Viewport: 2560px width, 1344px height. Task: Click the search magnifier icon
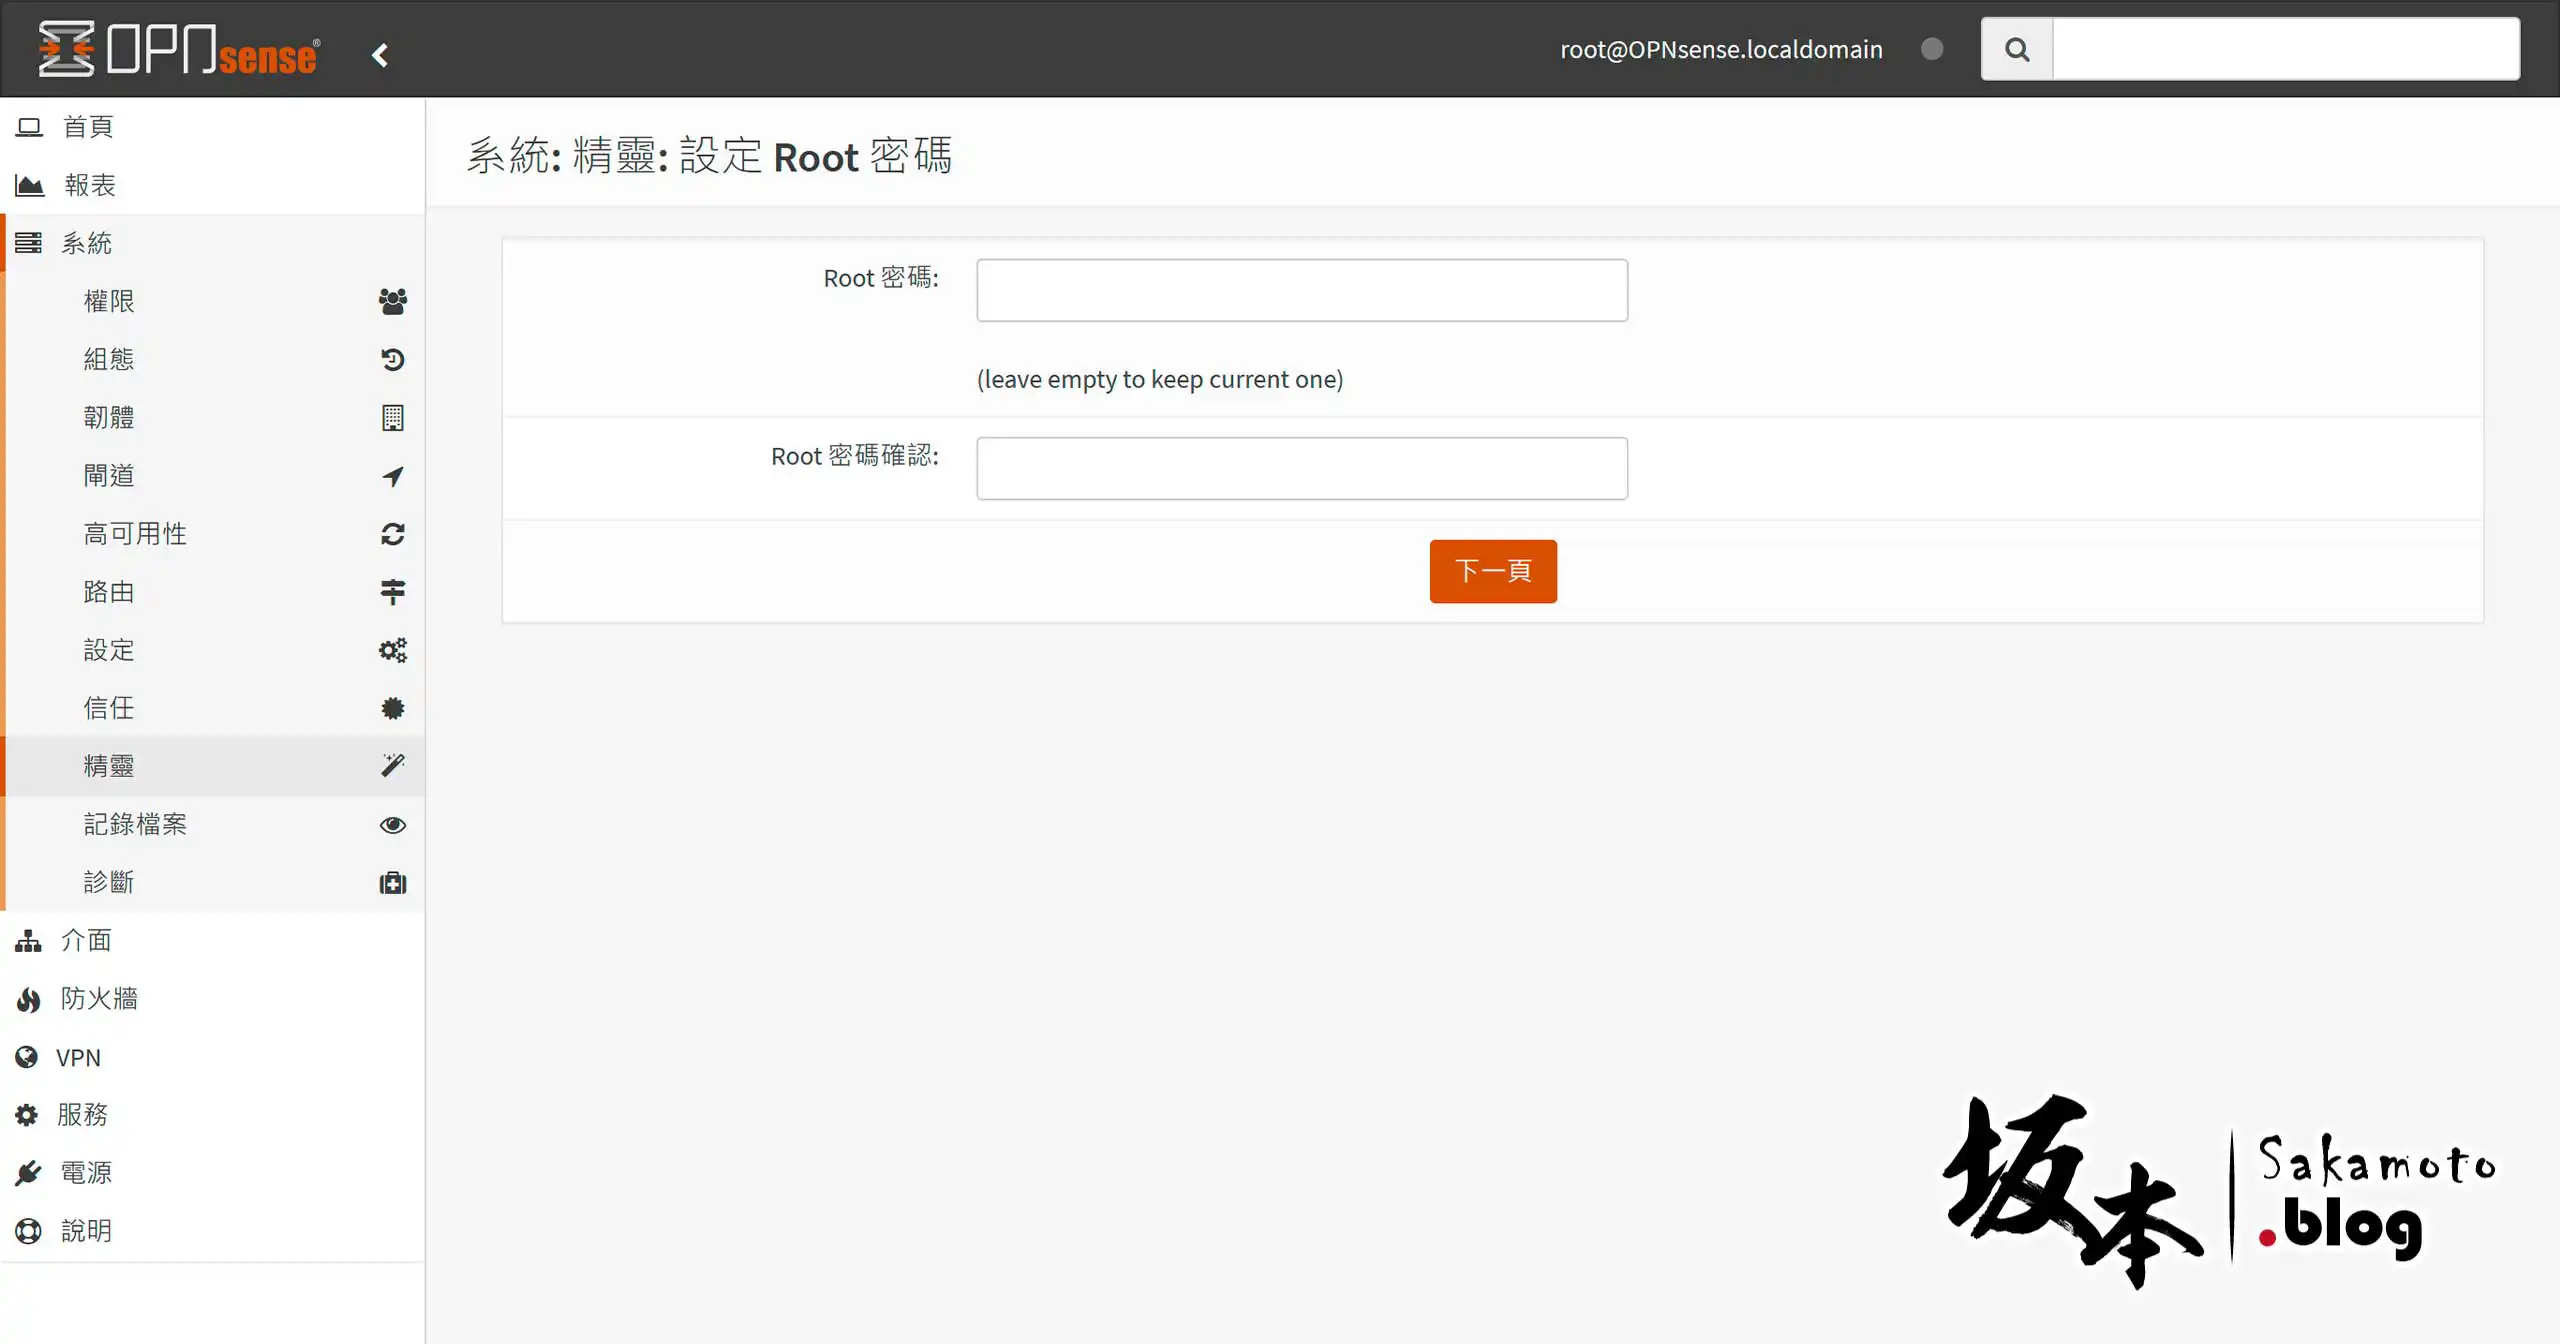pyautogui.click(x=2016, y=49)
